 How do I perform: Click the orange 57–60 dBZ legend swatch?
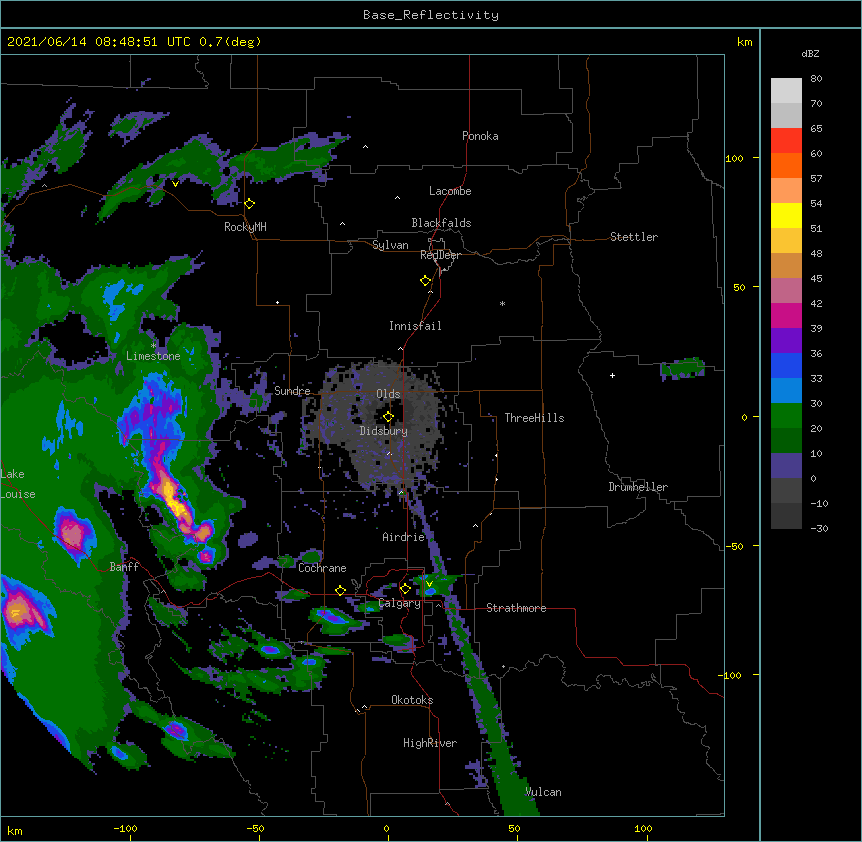pyautogui.click(x=786, y=165)
